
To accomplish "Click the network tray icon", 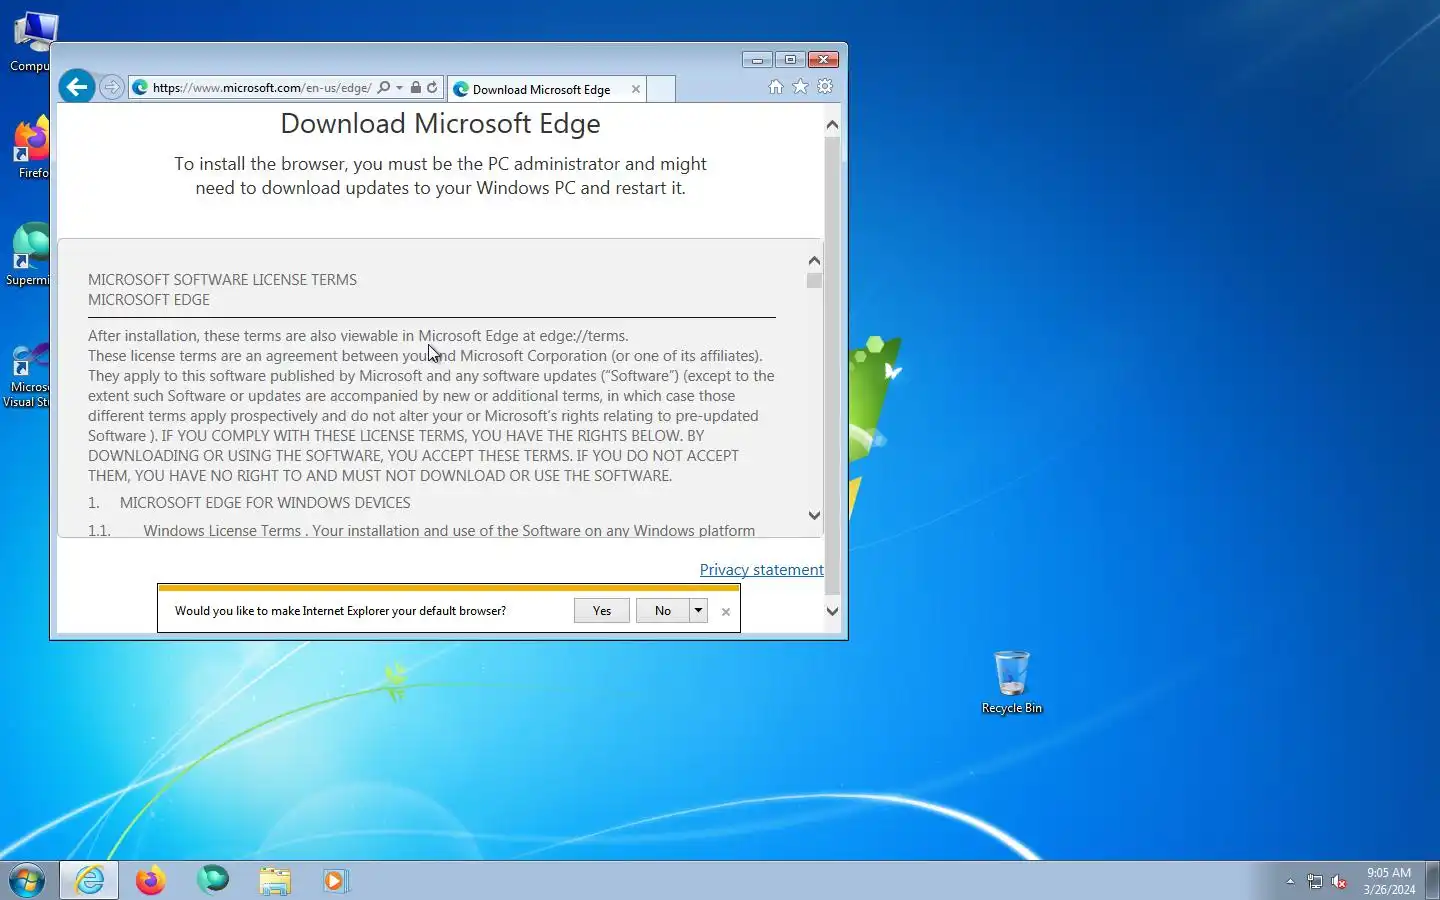I will [x=1315, y=881].
